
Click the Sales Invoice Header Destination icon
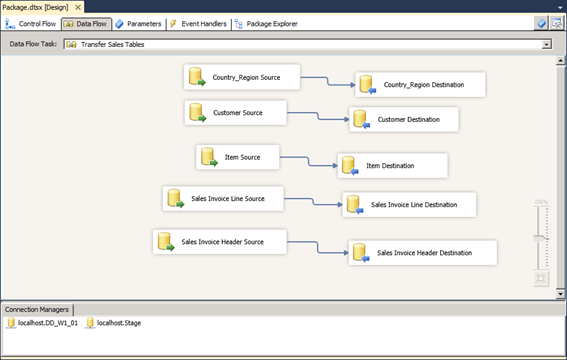pos(361,252)
